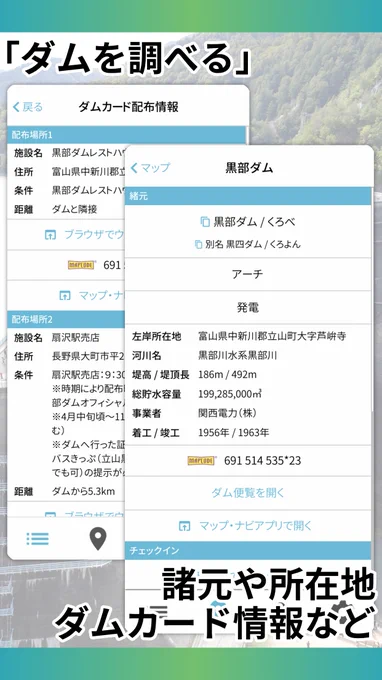Click the operator 関西電力(株)
382x680 pixels.
(x=227, y=413)
